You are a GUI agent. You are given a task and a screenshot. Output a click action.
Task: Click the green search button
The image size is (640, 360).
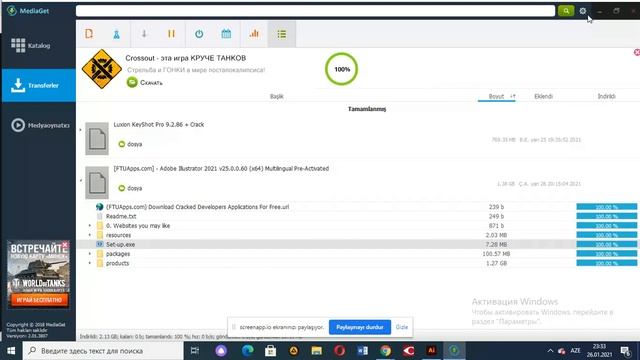566,11
